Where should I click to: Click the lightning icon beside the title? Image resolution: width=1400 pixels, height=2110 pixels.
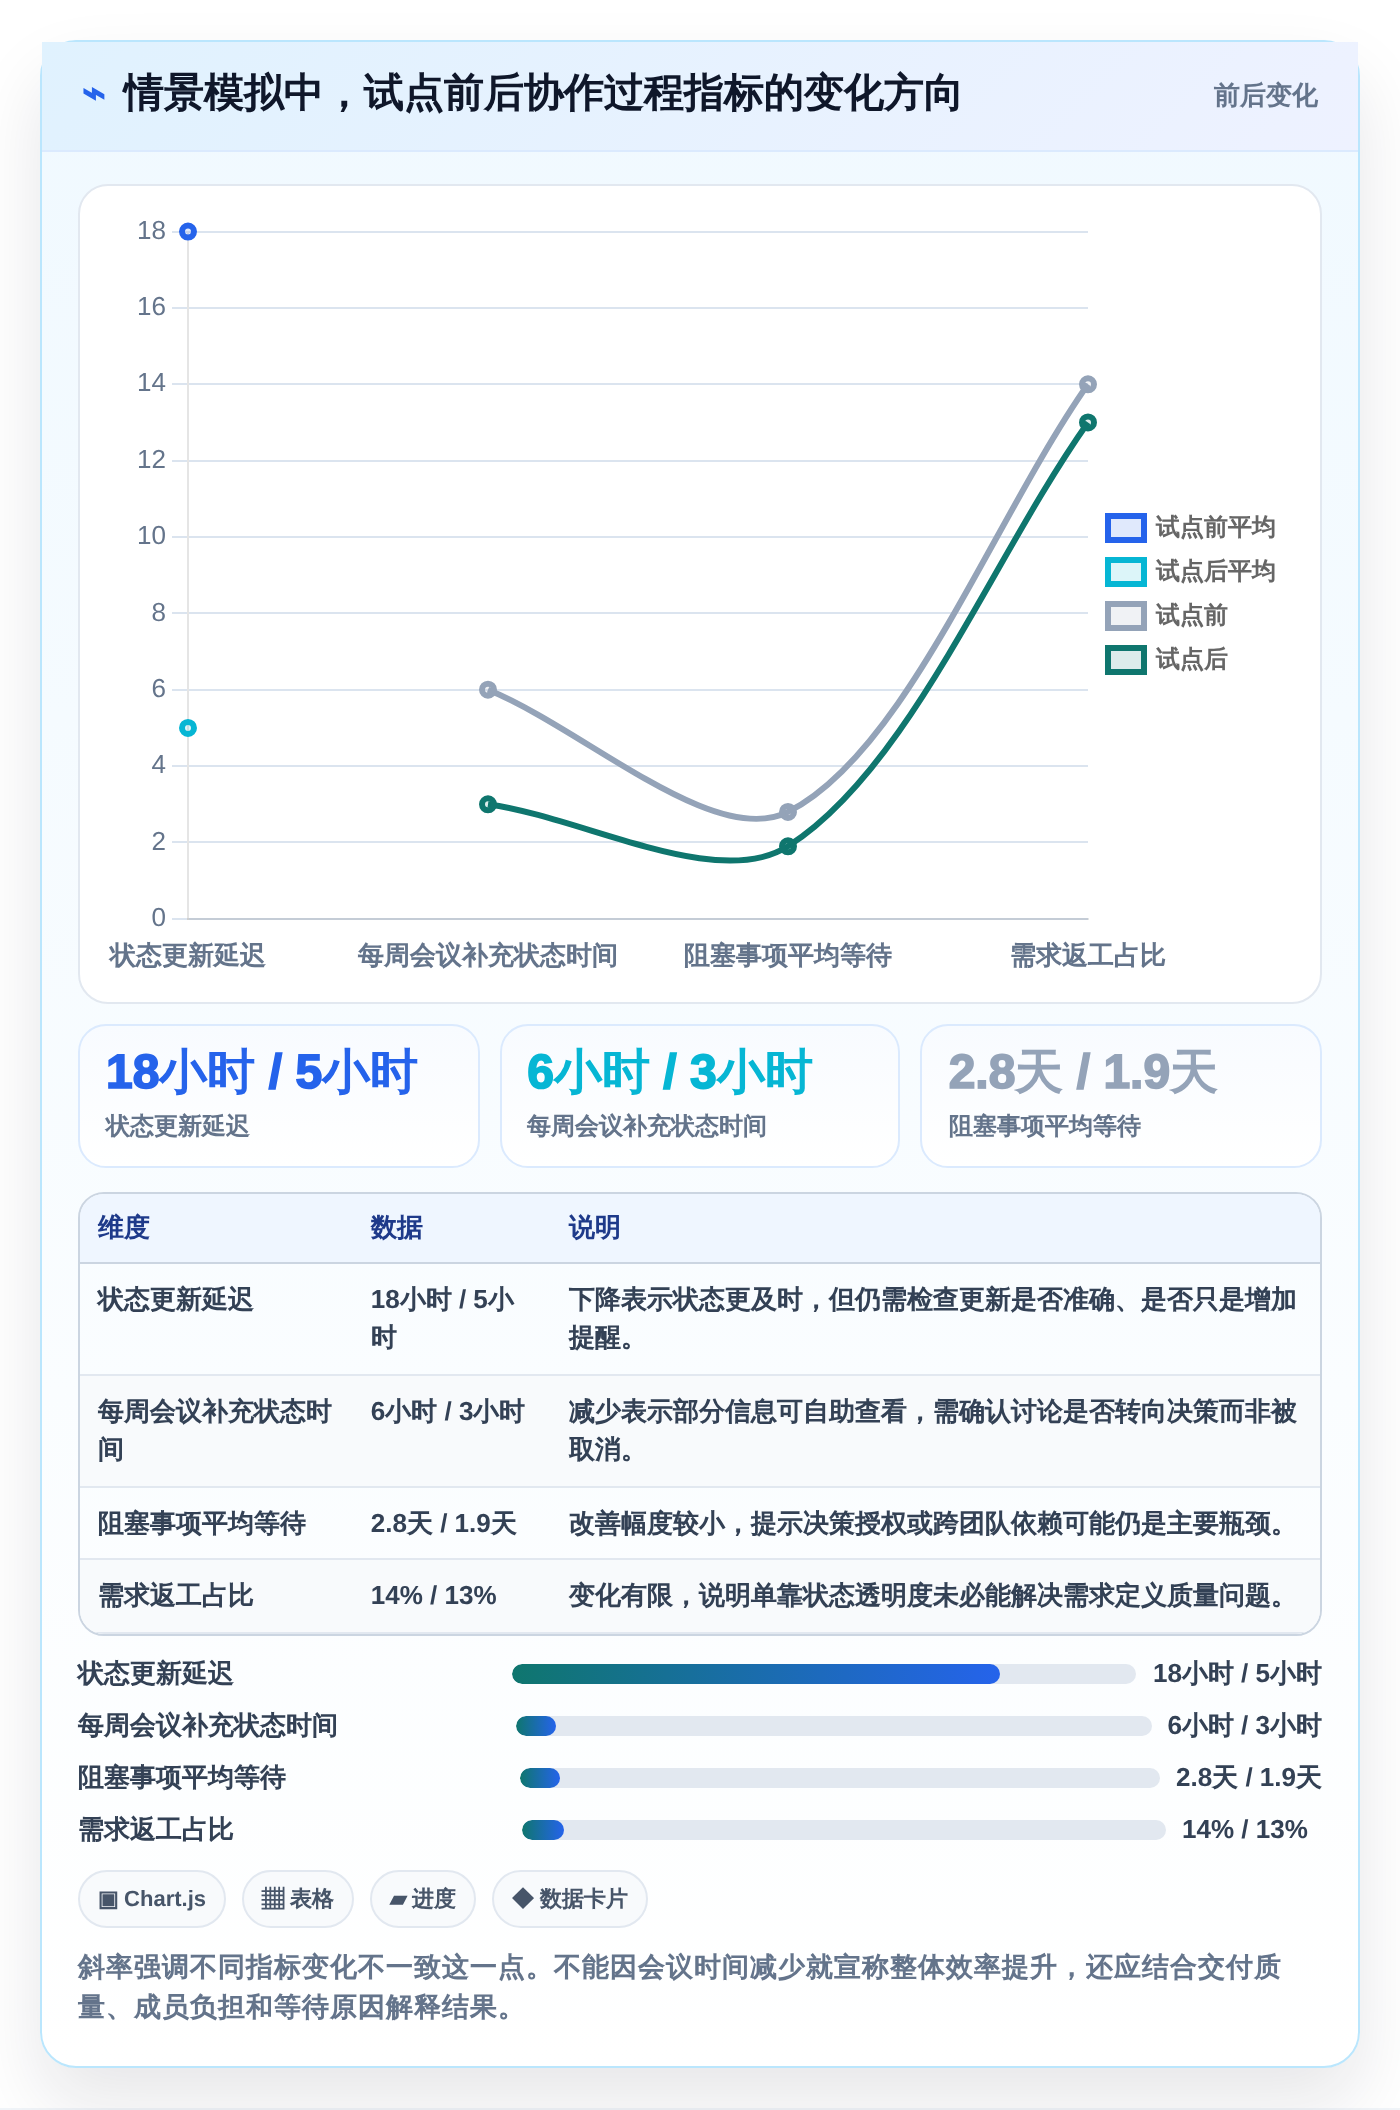pyautogui.click(x=93, y=95)
